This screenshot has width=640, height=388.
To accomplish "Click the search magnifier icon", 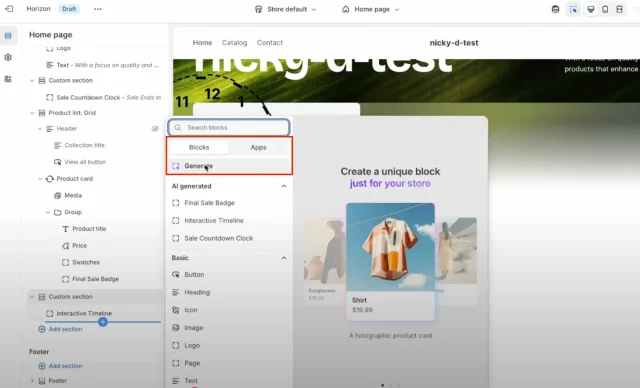I will tap(178, 128).
